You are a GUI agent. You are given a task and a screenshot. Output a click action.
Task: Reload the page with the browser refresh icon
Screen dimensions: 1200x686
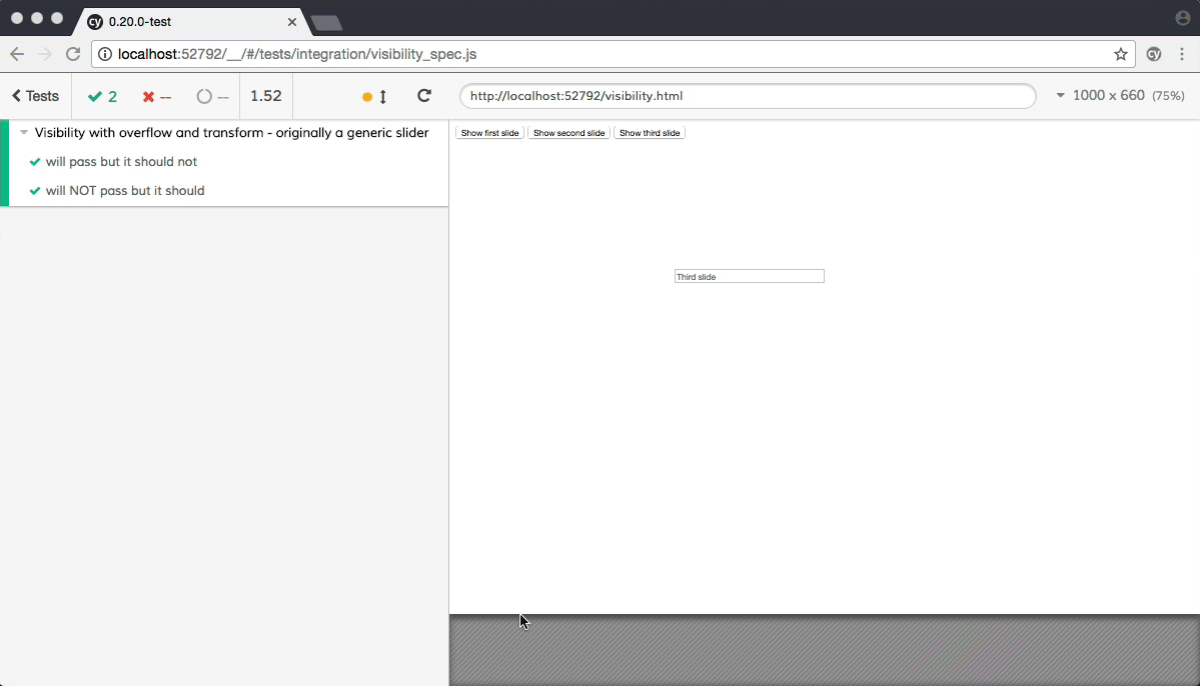73,54
